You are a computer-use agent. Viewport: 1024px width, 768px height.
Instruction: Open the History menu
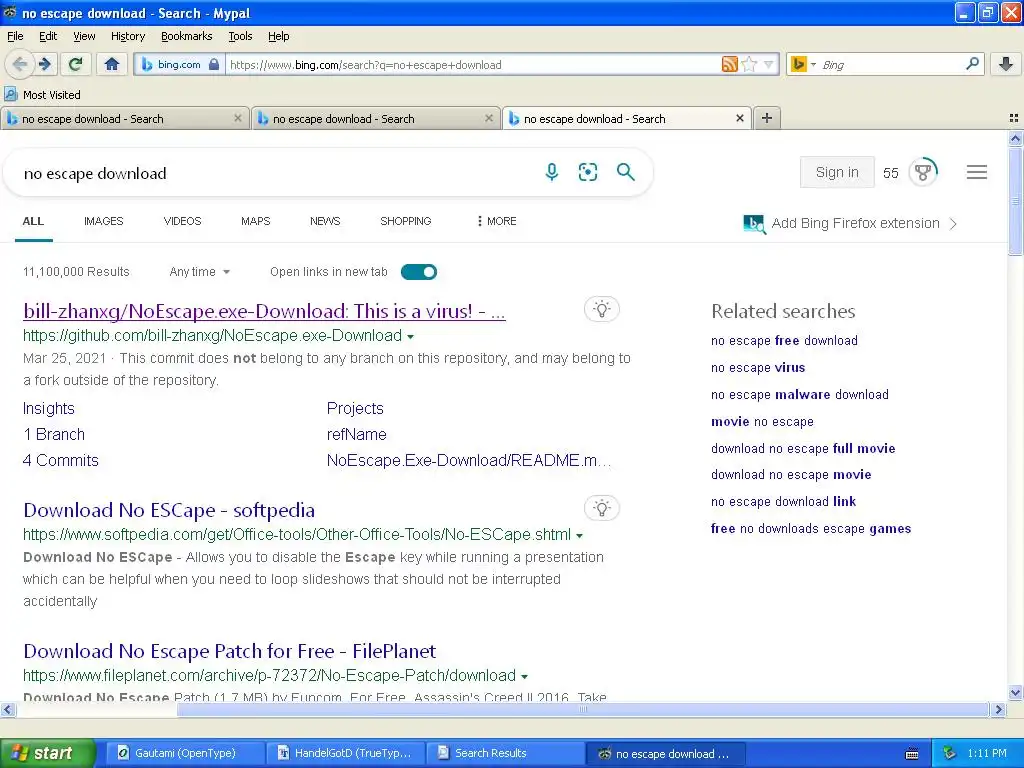pos(127,36)
